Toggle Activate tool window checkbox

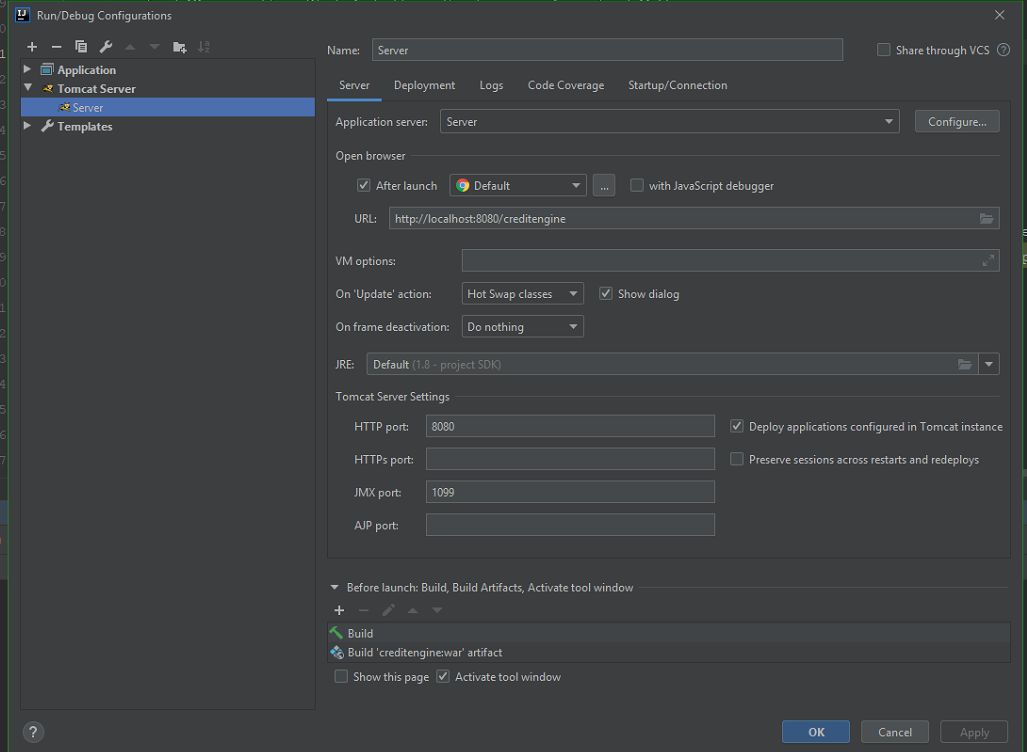[443, 677]
